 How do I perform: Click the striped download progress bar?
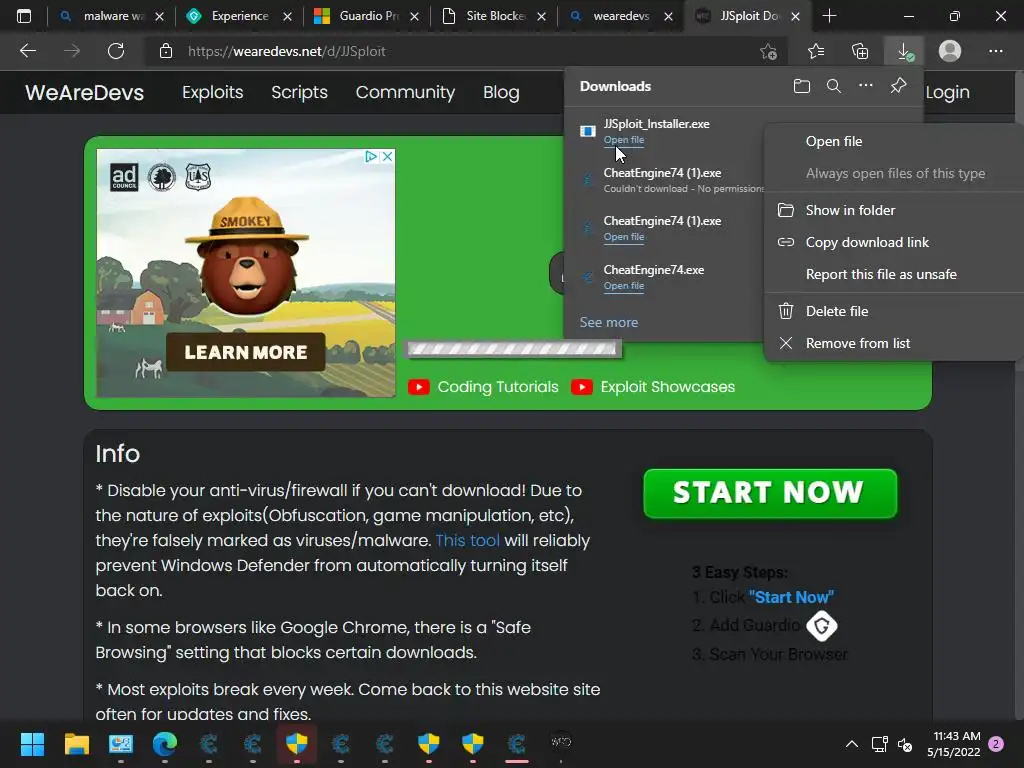click(513, 349)
